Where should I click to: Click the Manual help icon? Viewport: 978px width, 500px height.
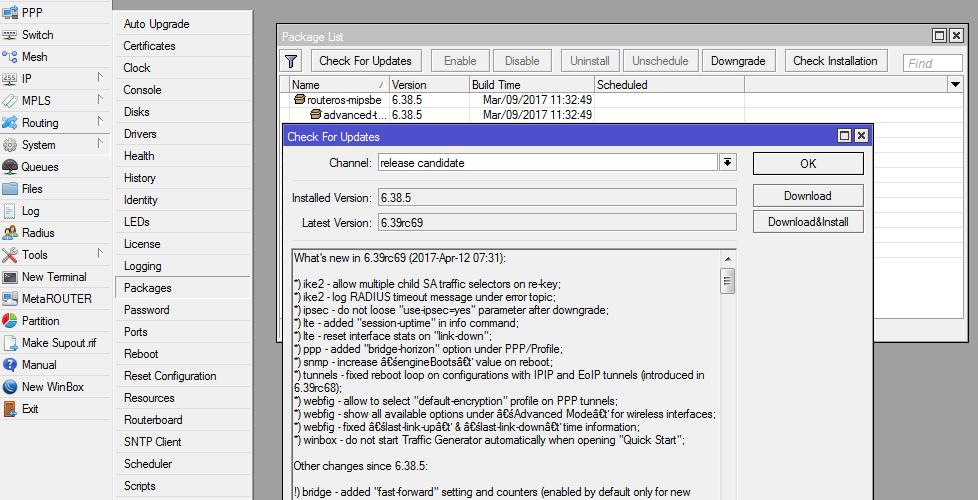[9, 365]
